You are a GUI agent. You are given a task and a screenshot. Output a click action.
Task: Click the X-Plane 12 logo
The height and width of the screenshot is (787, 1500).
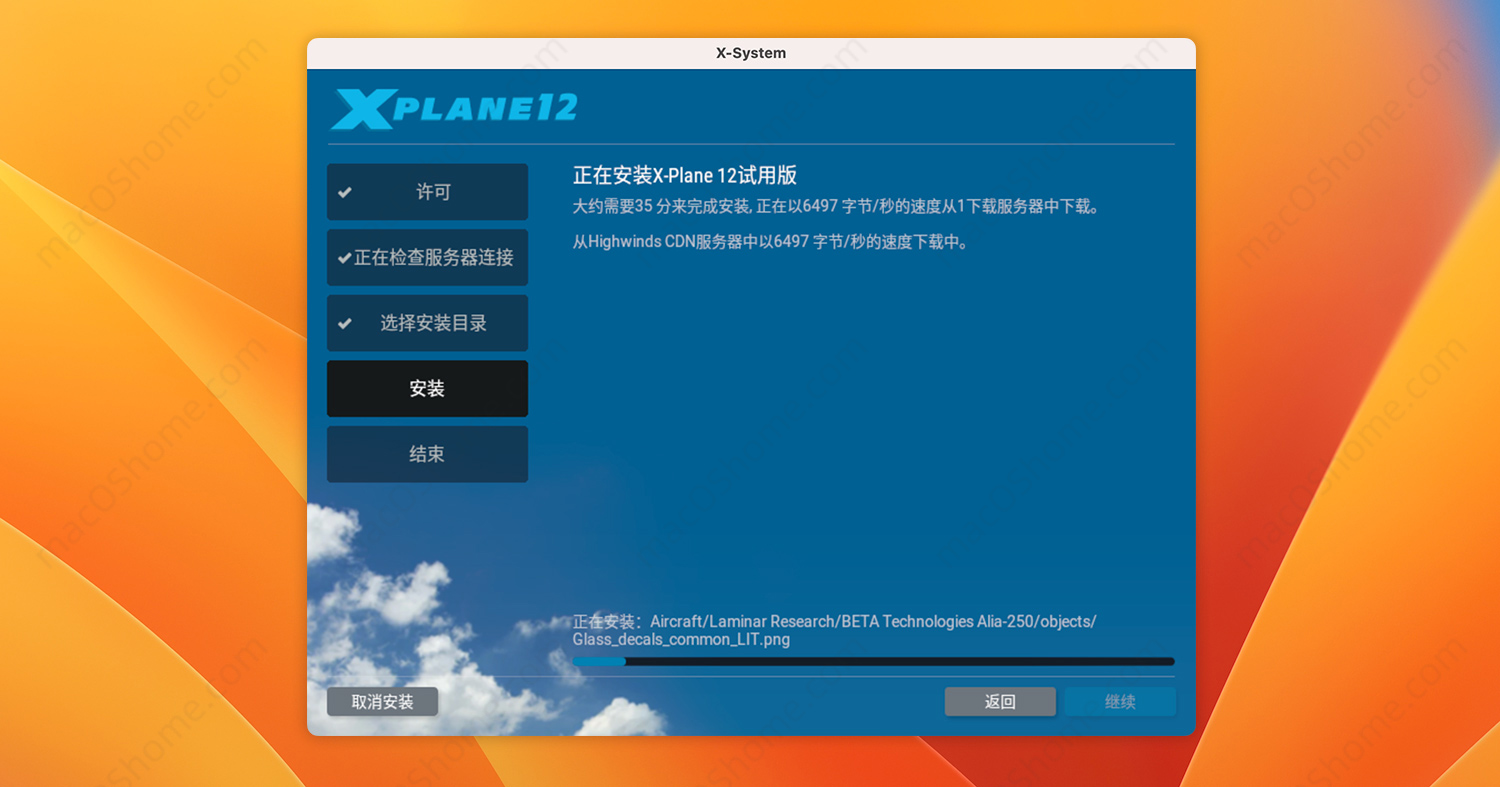[x=454, y=109]
